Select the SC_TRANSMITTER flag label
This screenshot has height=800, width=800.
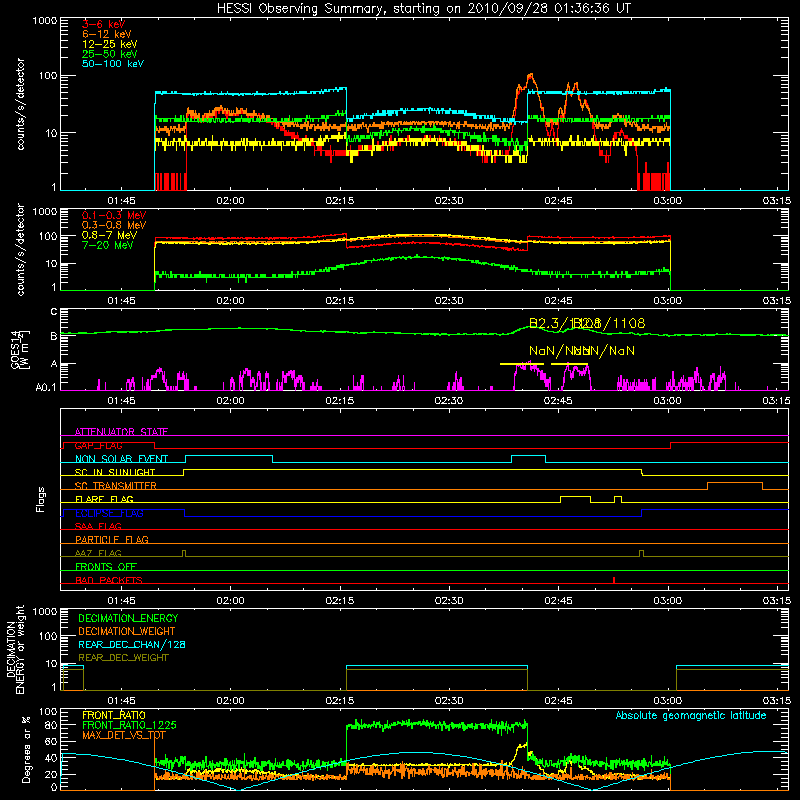click(115, 486)
